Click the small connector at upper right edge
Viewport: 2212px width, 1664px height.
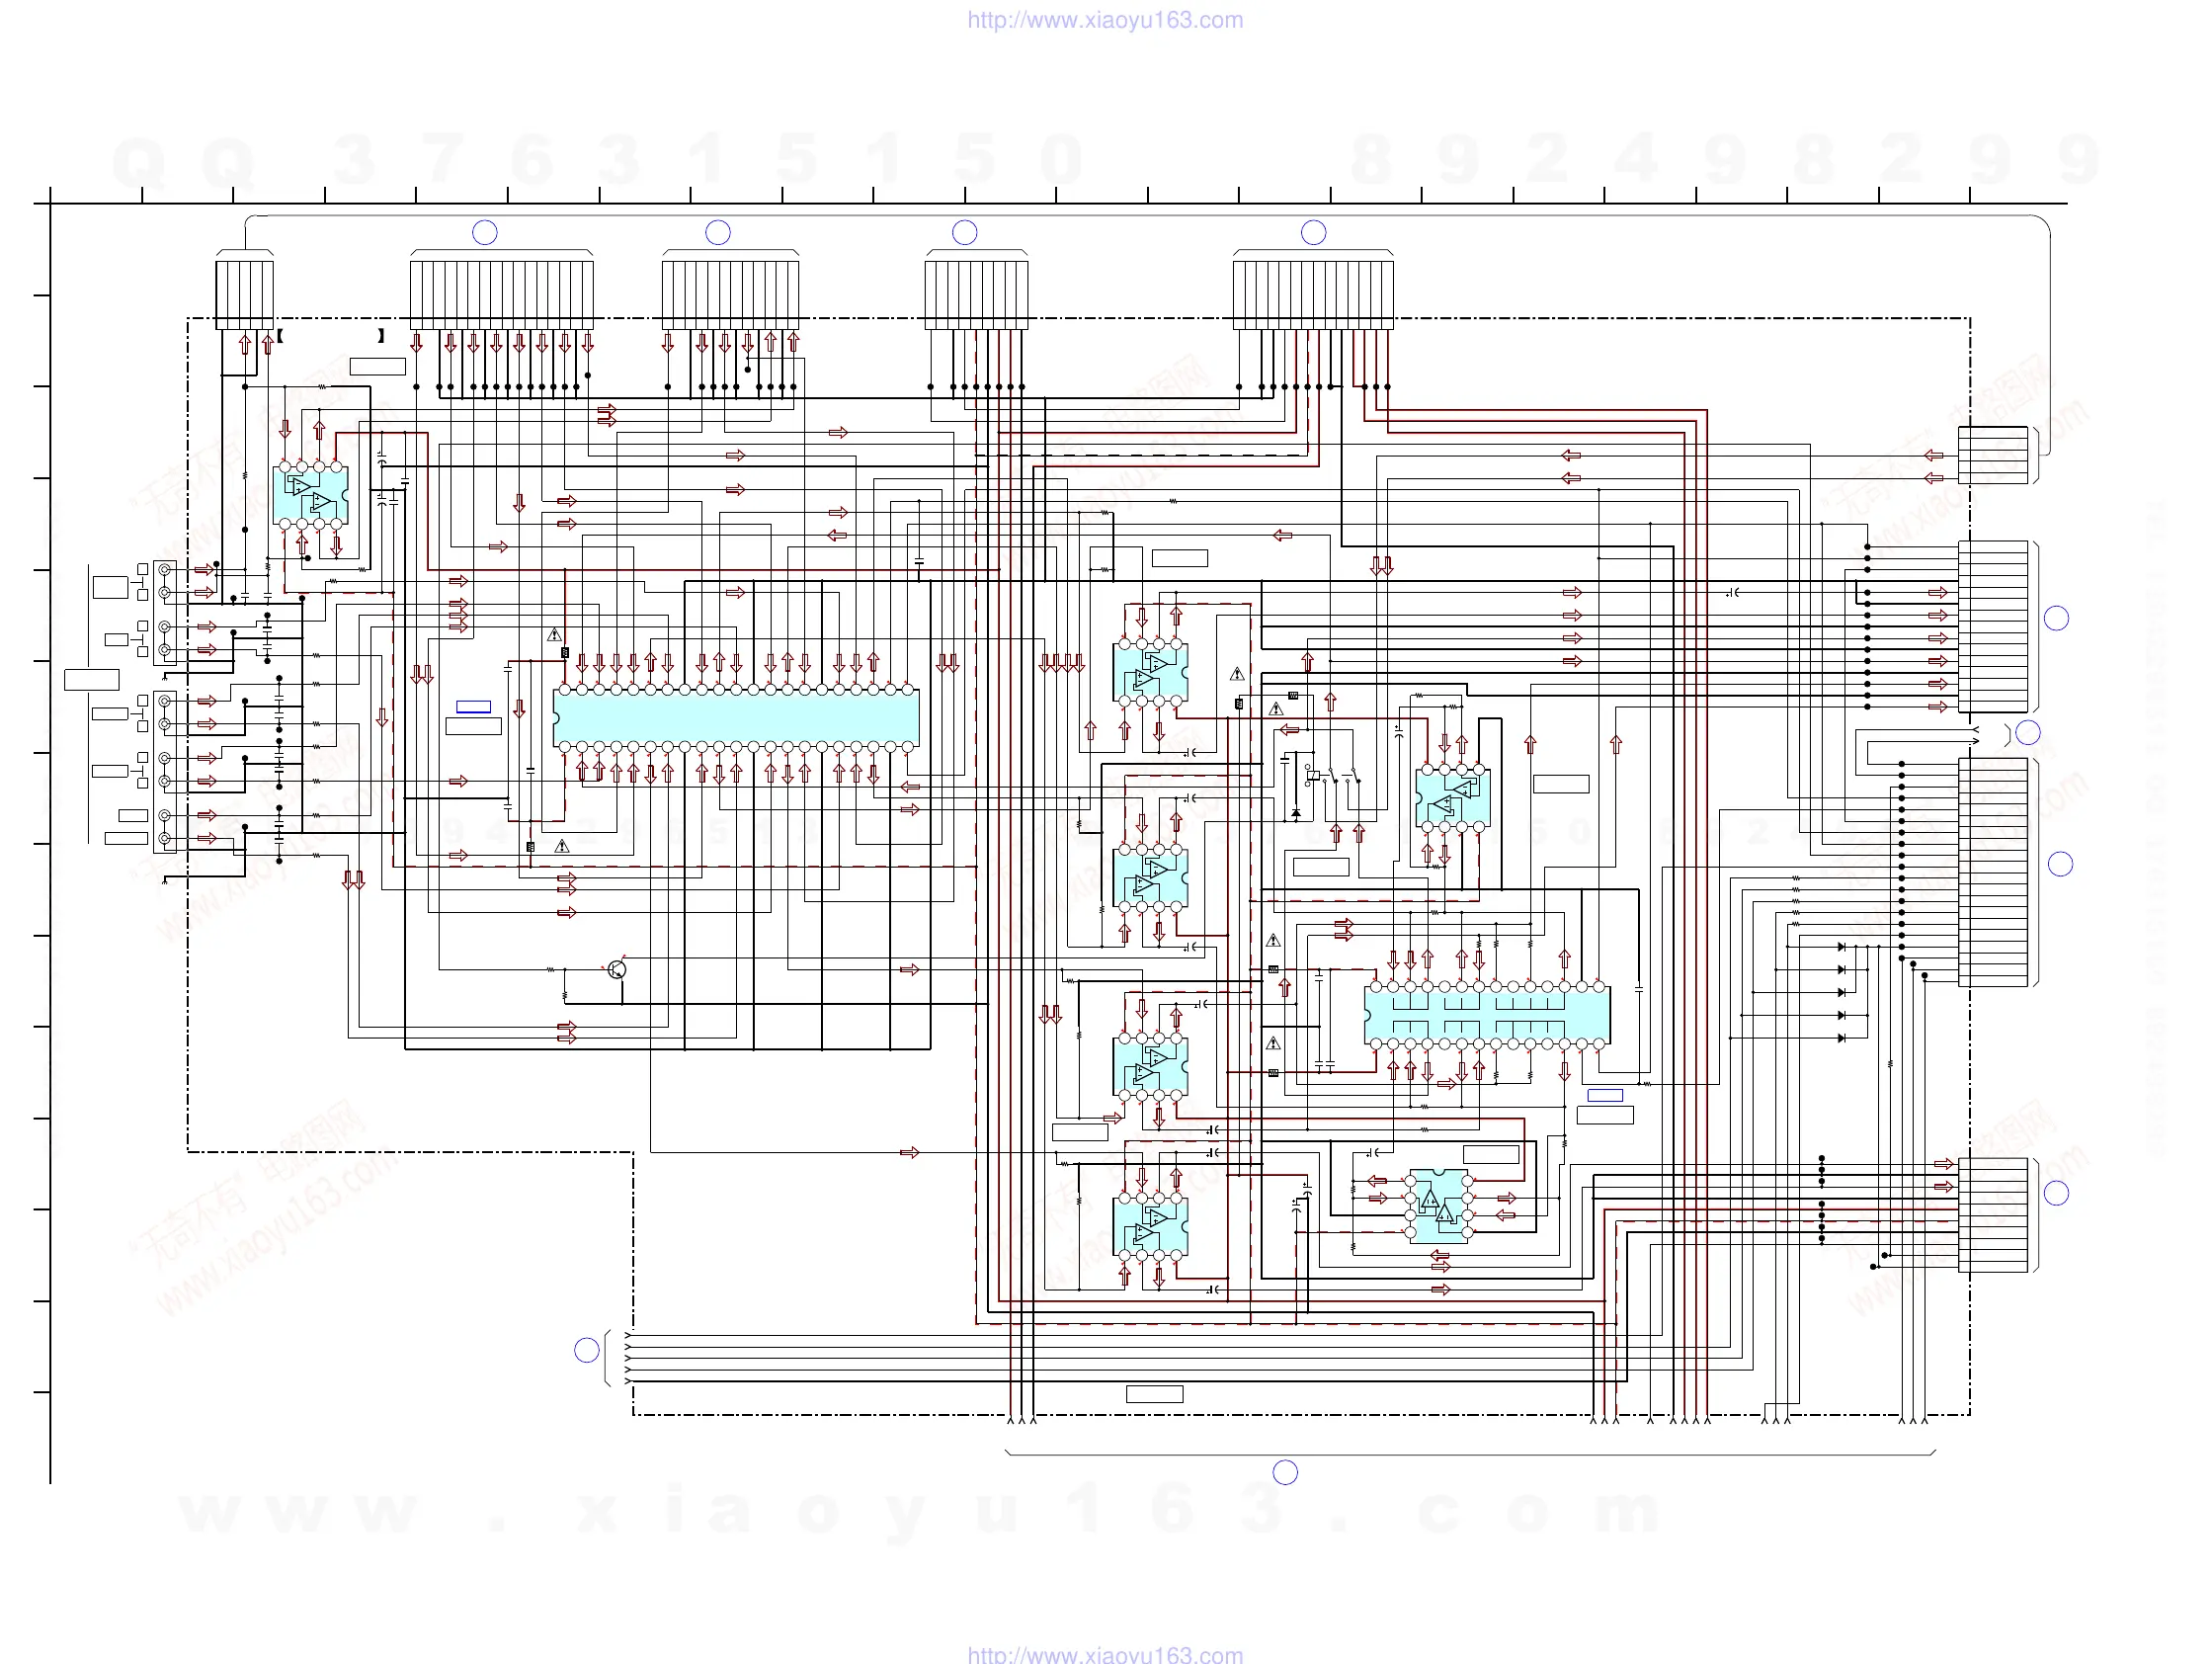coord(1993,455)
